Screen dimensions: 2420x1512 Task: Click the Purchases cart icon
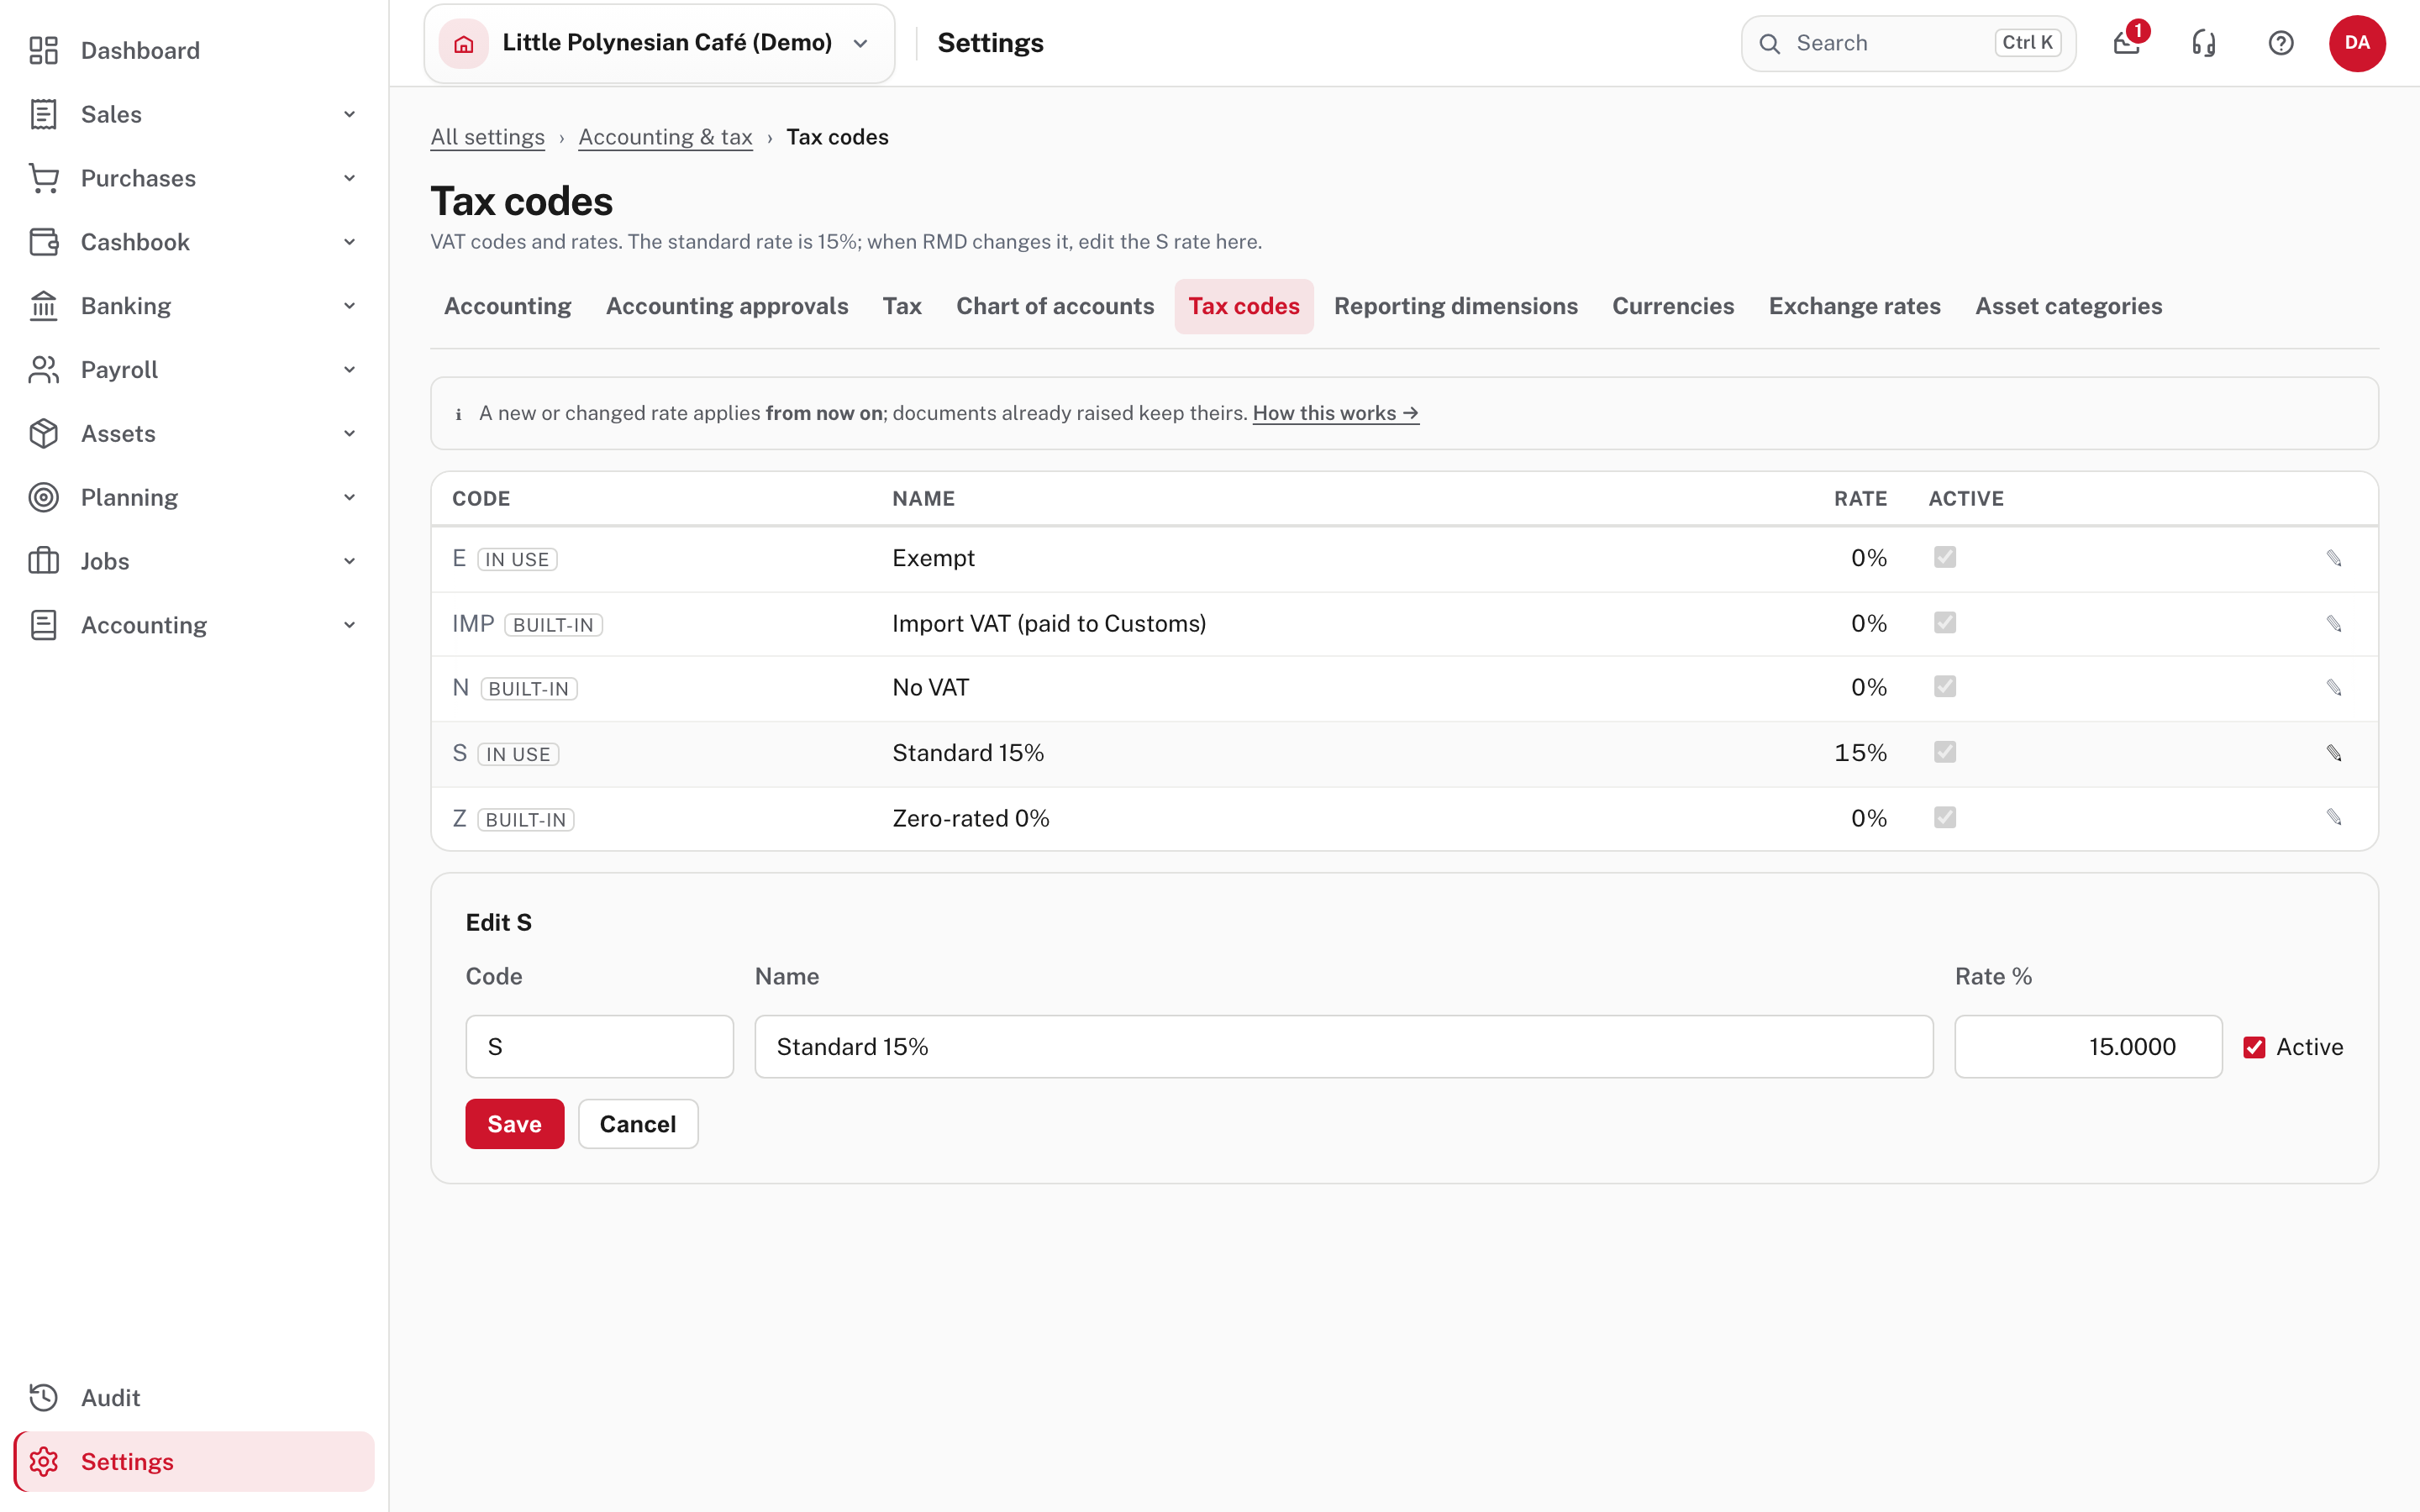click(43, 178)
